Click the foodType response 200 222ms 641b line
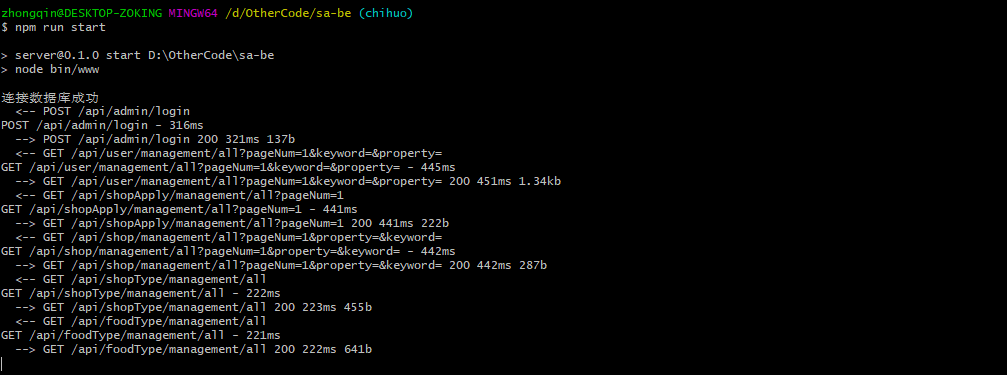This screenshot has height=375, width=1007. coord(193,349)
